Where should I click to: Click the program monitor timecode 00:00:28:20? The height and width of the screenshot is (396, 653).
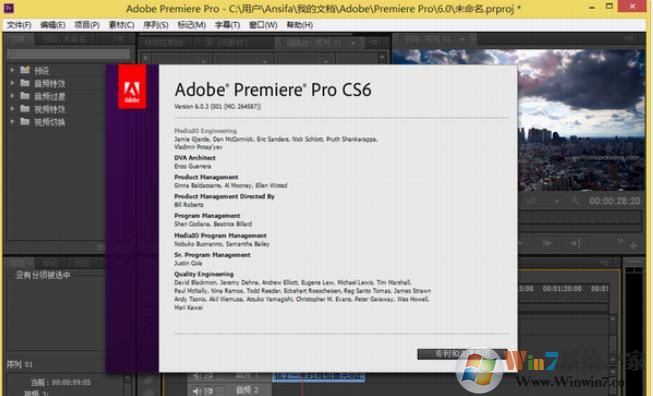click(x=615, y=201)
